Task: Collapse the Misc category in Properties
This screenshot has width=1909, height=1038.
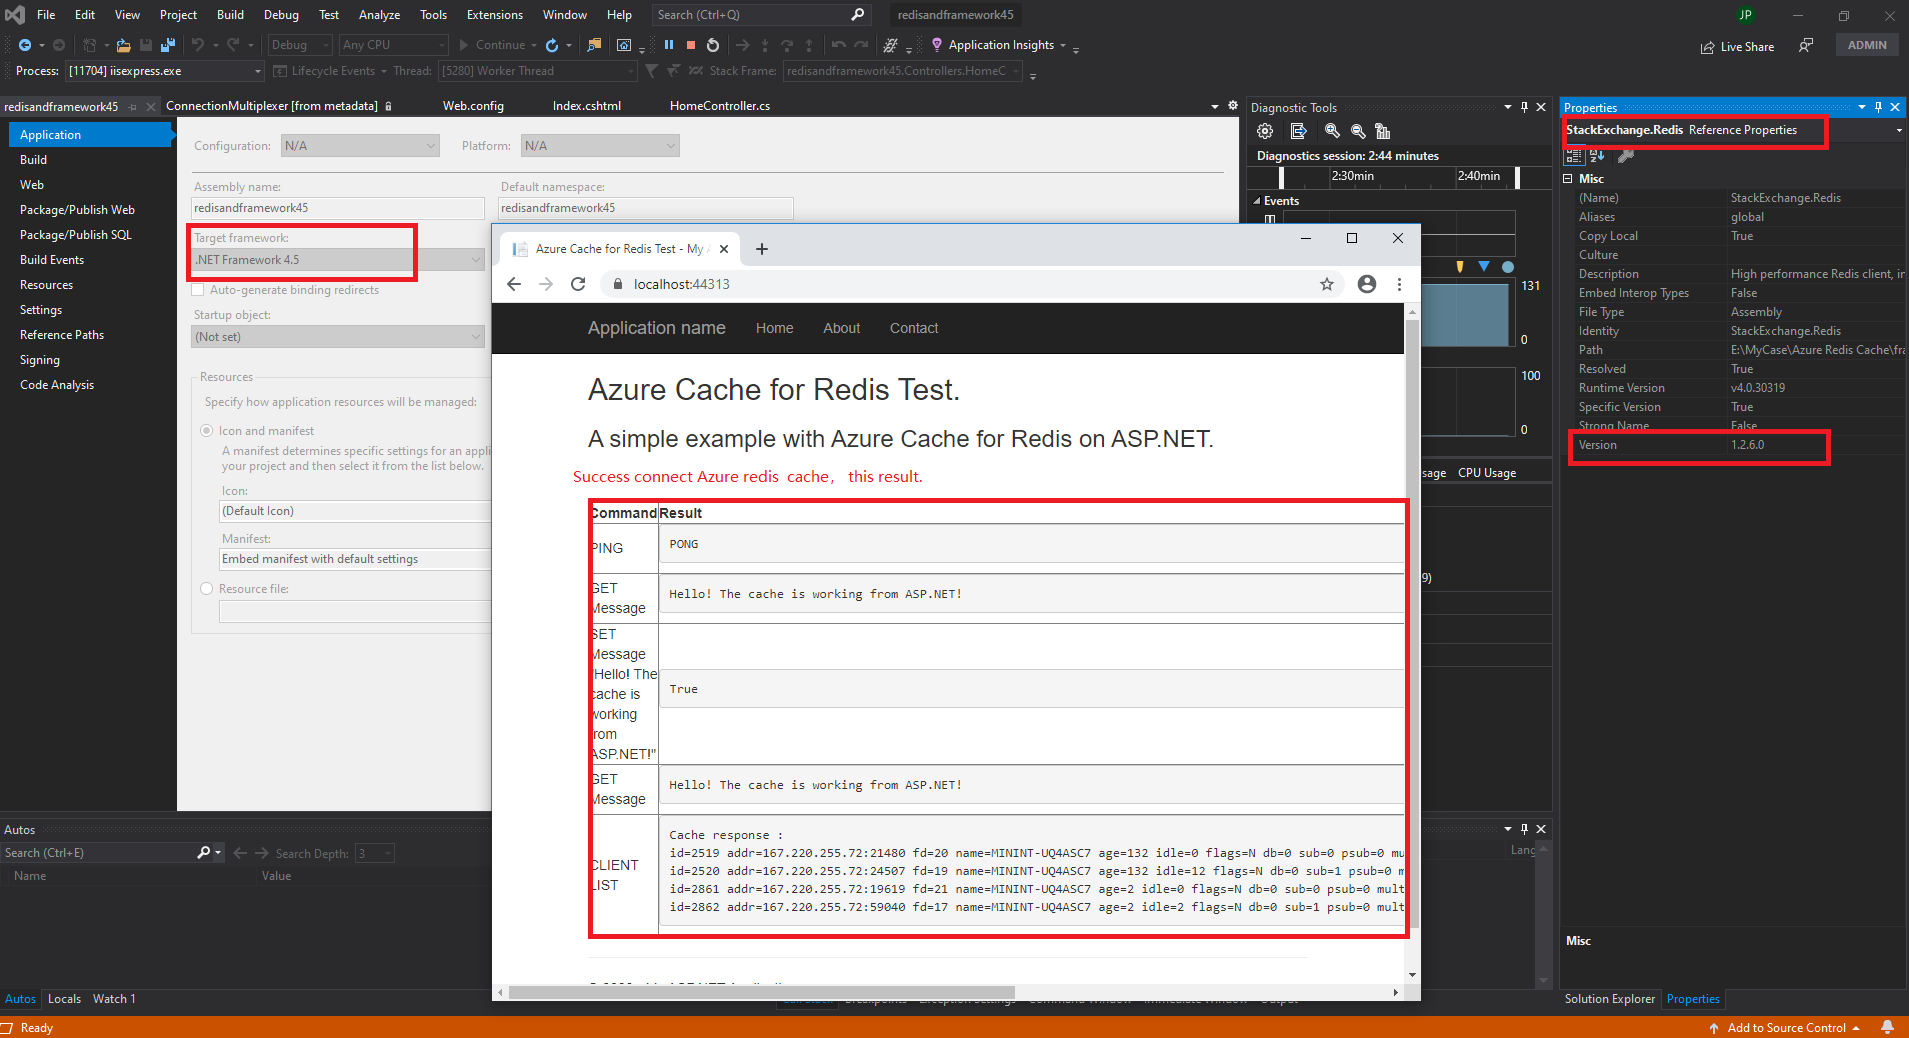Action: [1568, 179]
